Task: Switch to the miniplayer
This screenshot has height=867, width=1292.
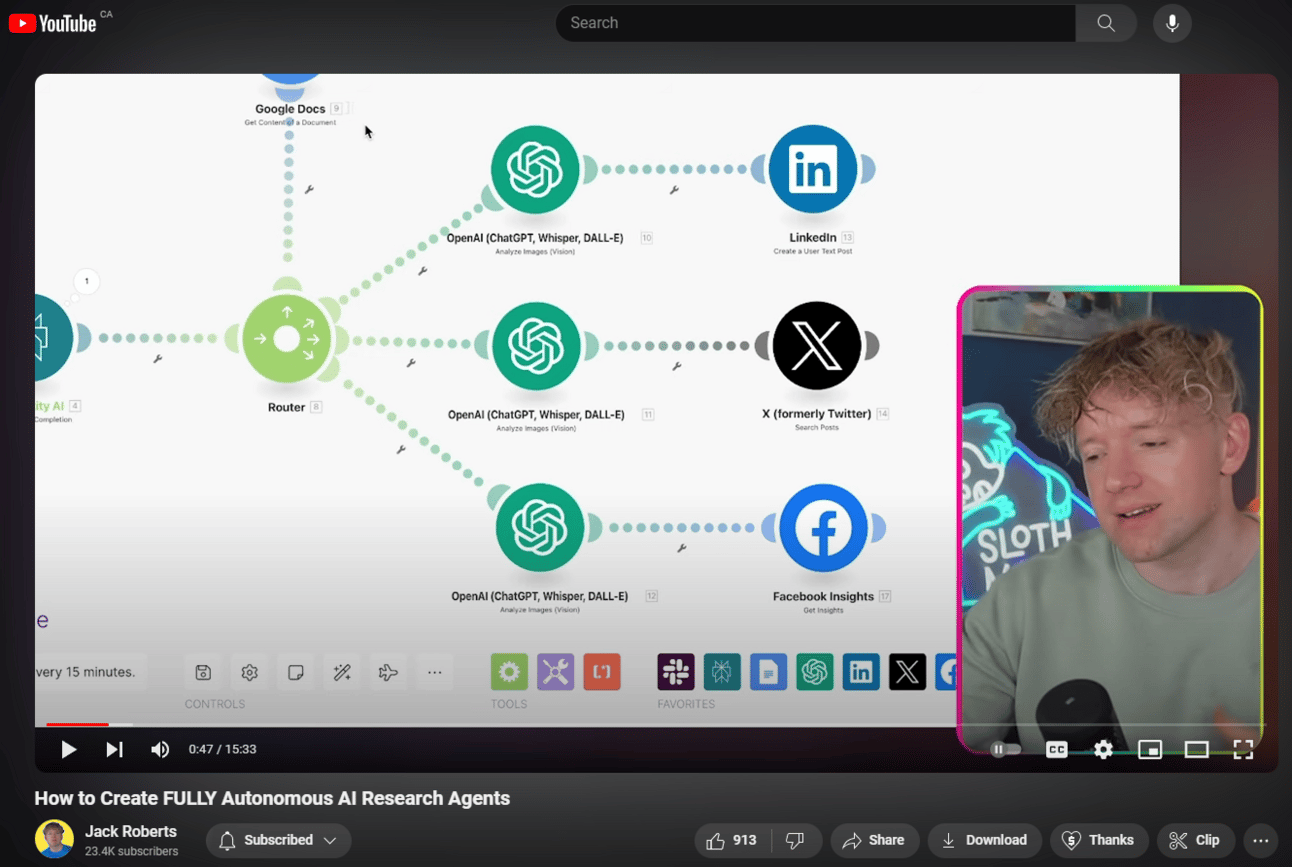Action: [1150, 749]
